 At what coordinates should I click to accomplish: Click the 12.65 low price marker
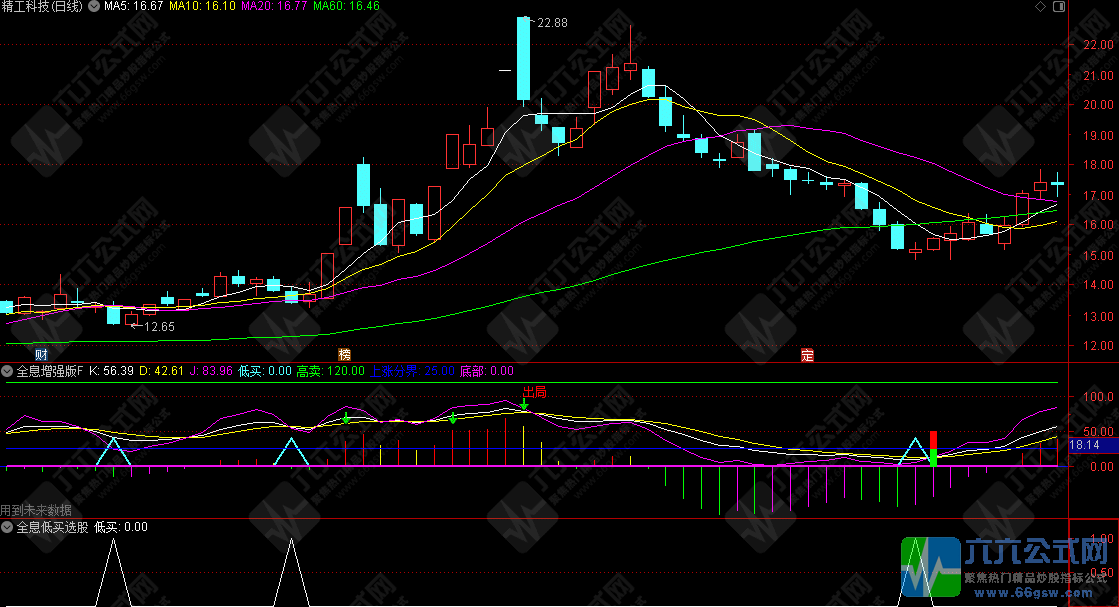158,326
